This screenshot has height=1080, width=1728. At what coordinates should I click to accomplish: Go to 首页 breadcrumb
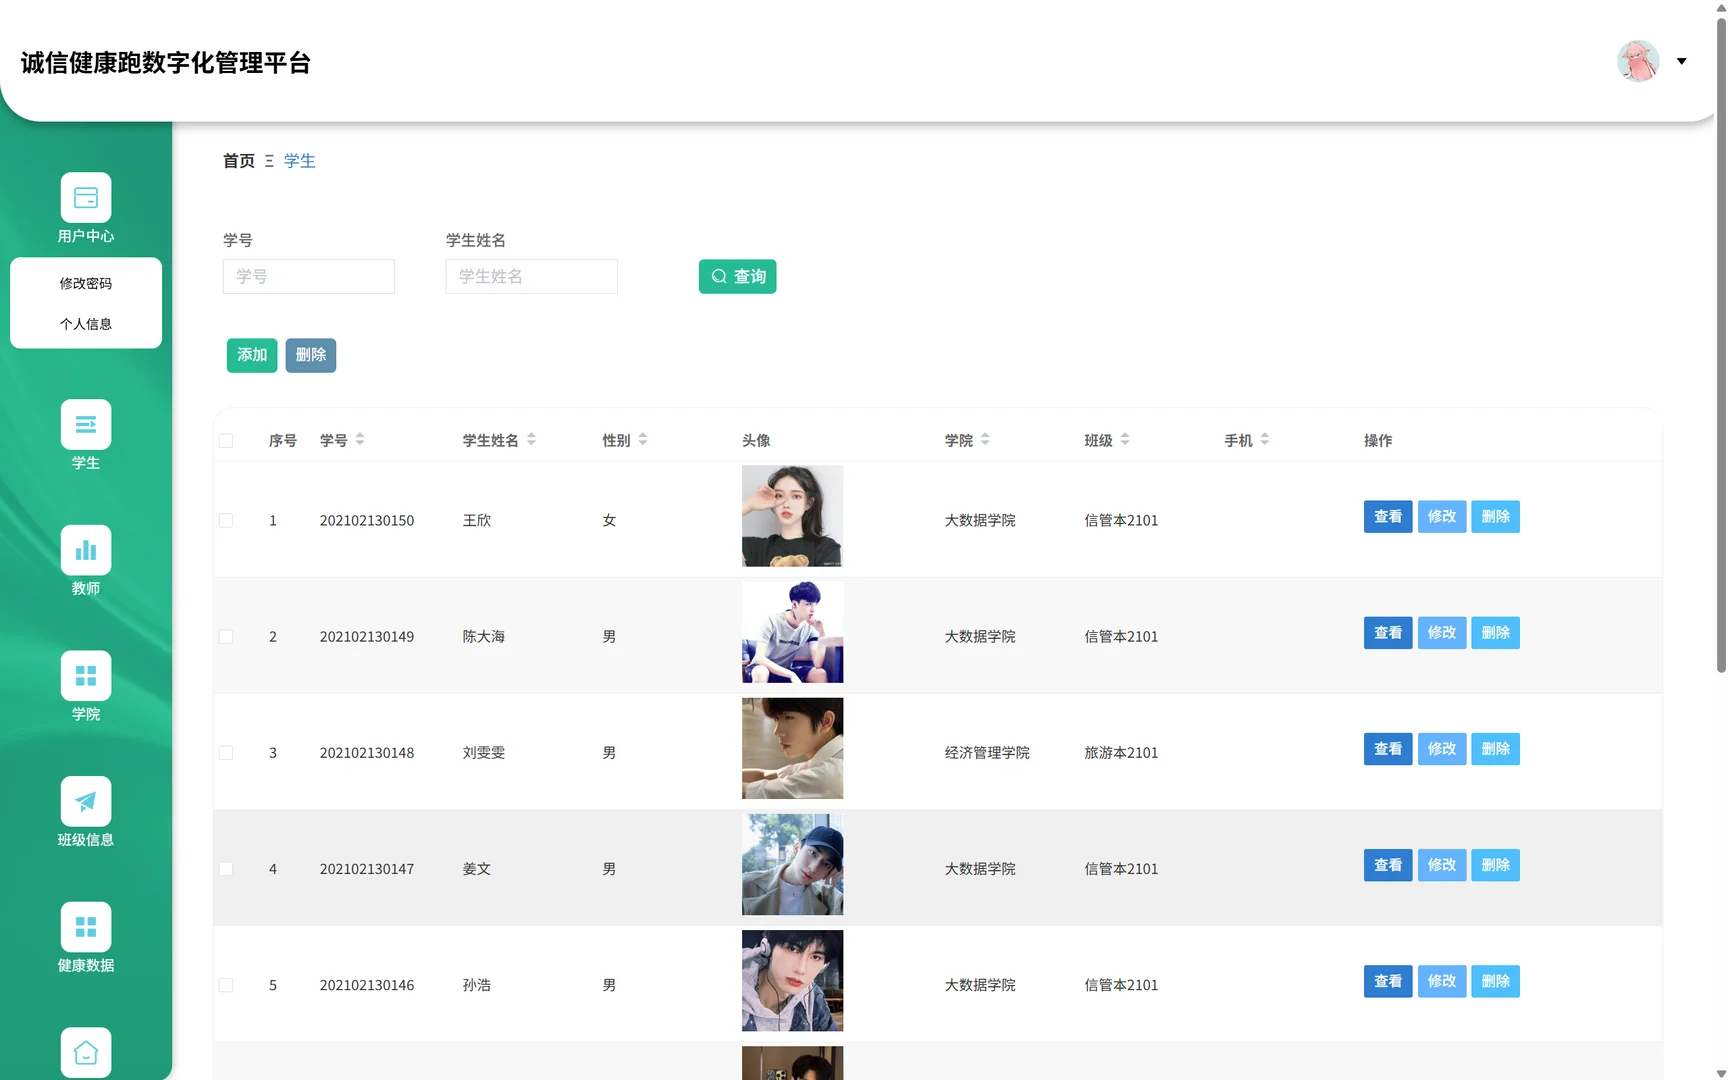pos(239,161)
